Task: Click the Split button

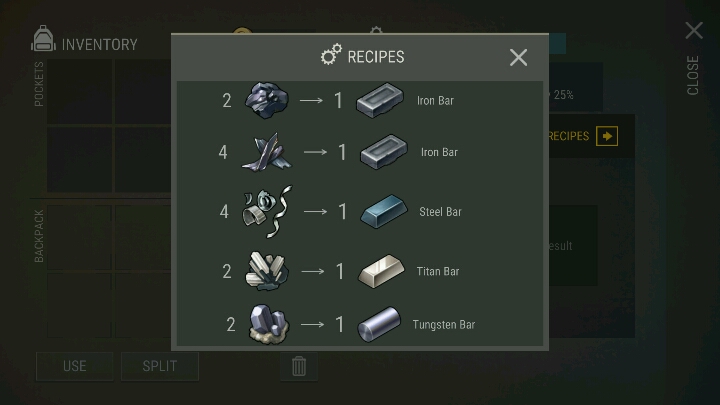Action: pos(160,366)
